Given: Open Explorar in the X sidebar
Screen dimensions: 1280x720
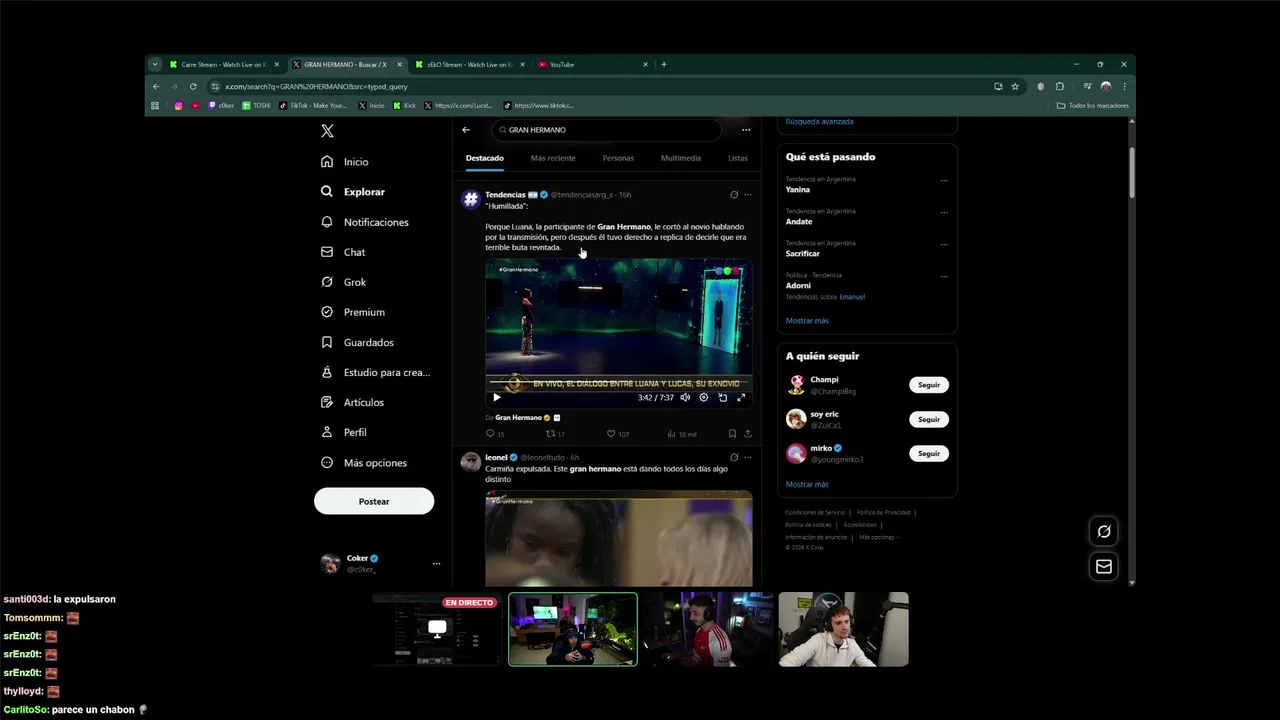Looking at the screenshot, I should [x=353, y=192].
